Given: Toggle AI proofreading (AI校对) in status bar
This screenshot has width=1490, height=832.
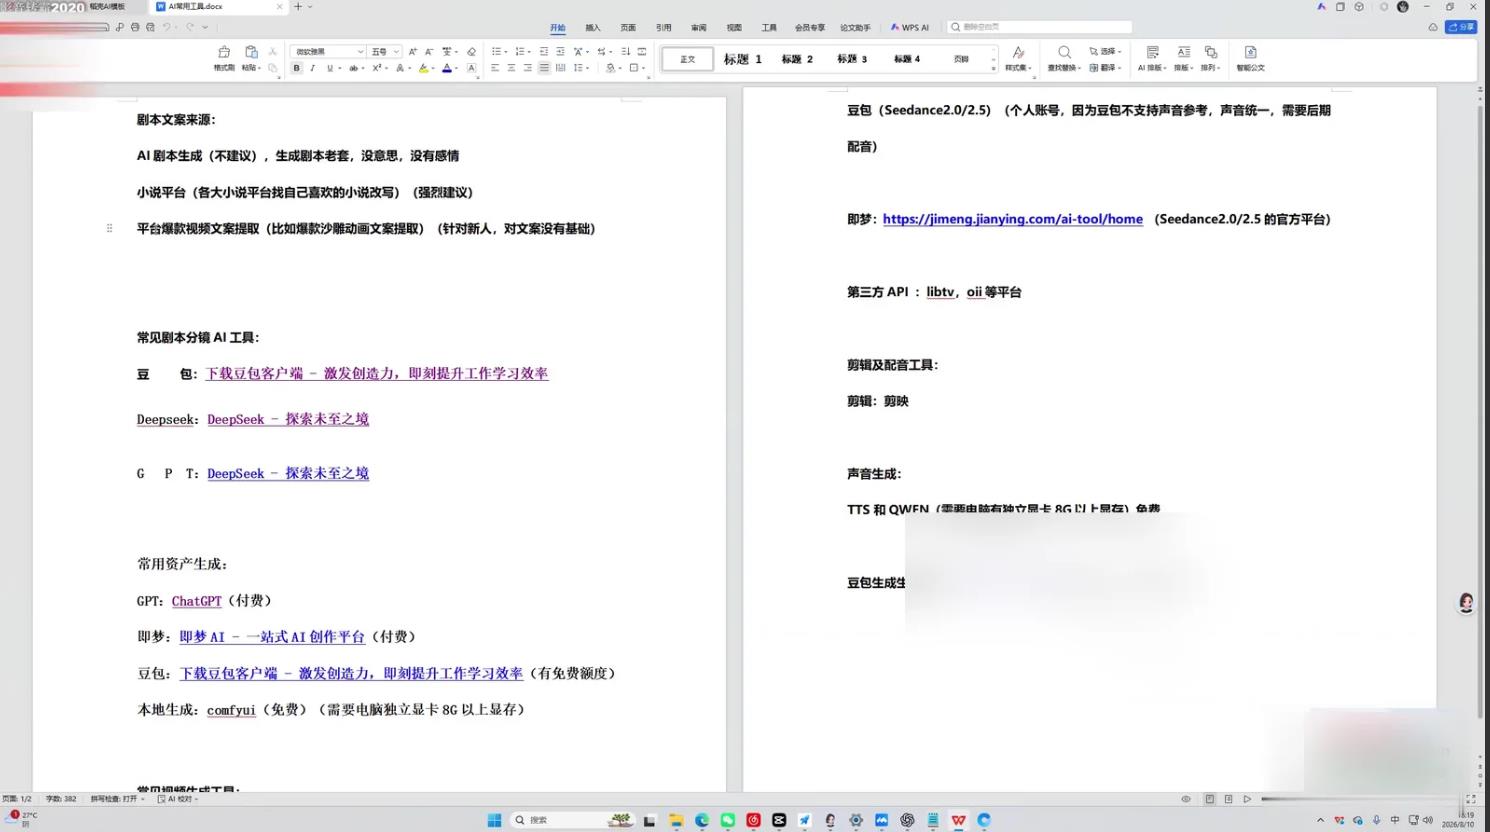Looking at the screenshot, I should [x=178, y=799].
